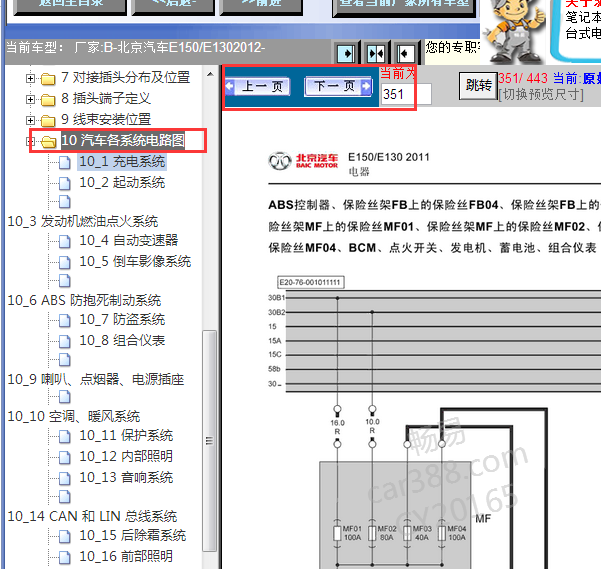Click right-arrow panel layout icon
Image resolution: width=601 pixels, height=569 pixels.
tap(346, 54)
